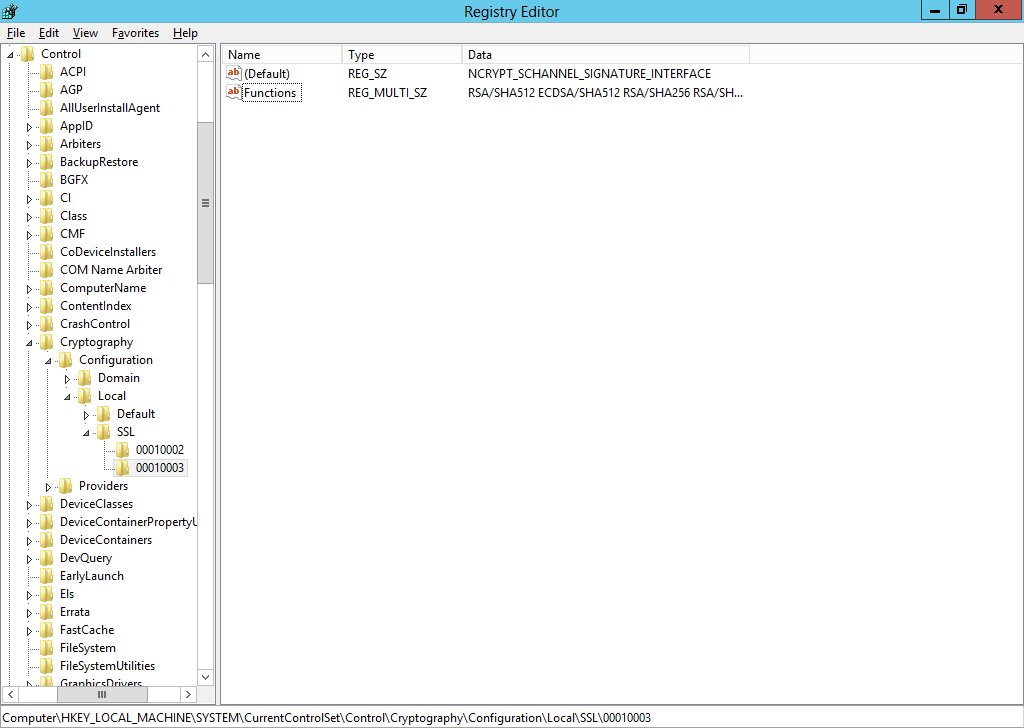The width and height of the screenshot is (1024, 728).
Task: Click the NCRYPT_SCHANNEL_SIGNATURE_INTERFACE data cell
Action: click(589, 74)
